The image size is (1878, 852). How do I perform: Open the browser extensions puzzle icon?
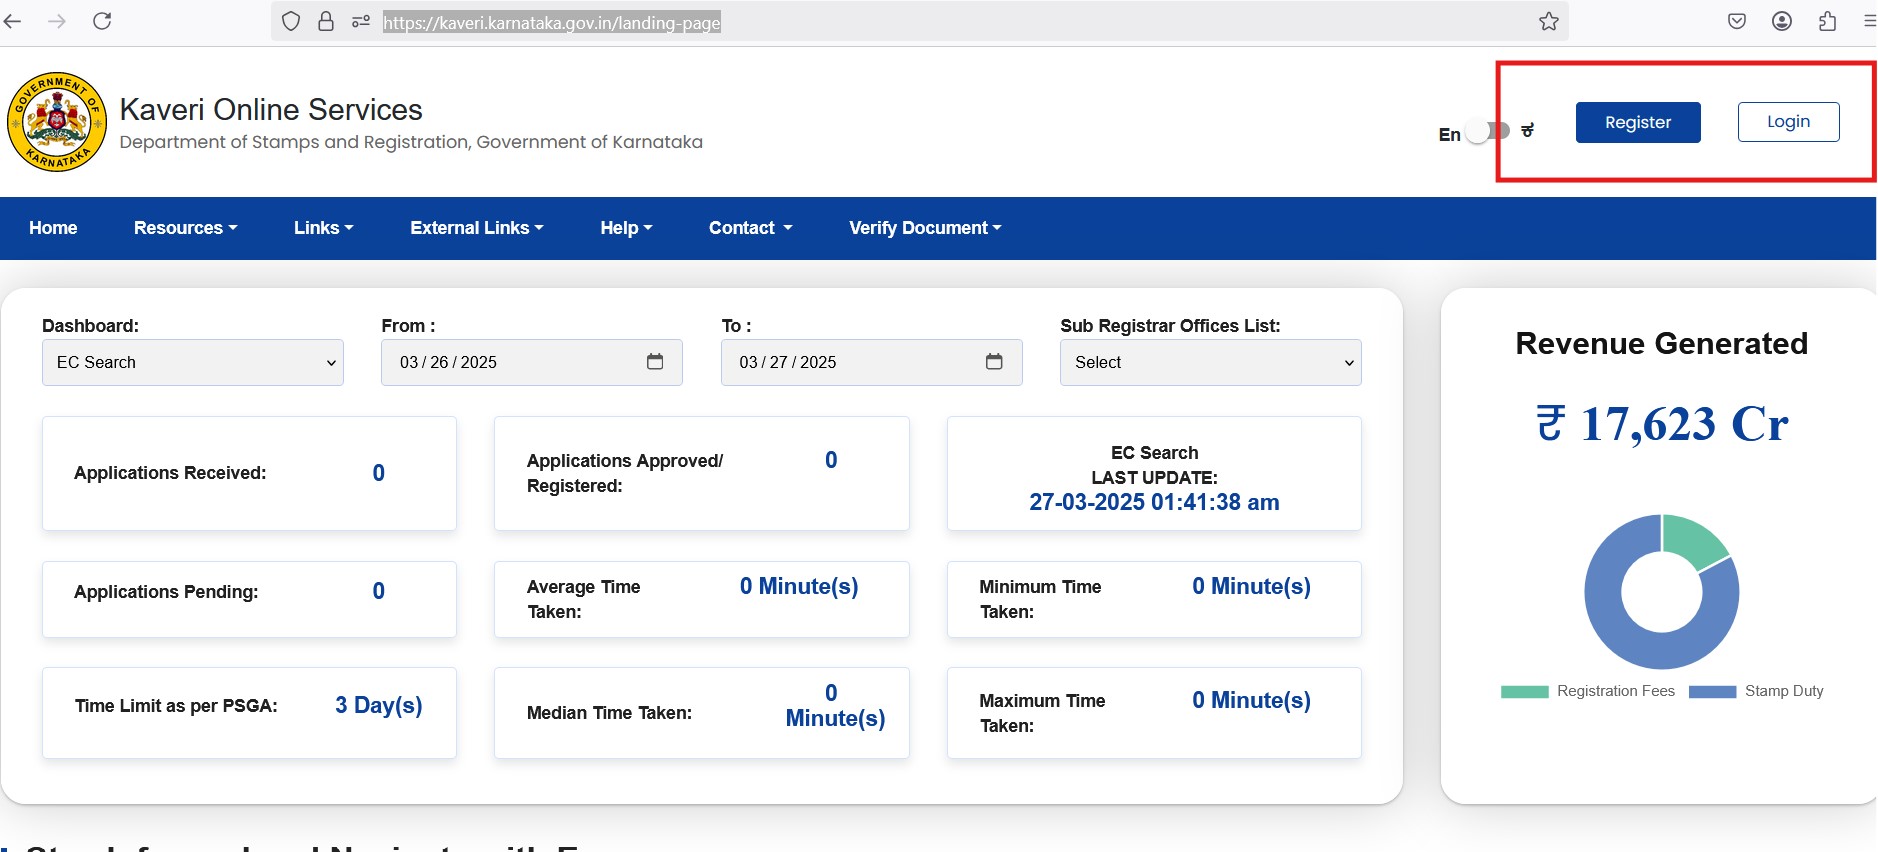click(x=1827, y=21)
